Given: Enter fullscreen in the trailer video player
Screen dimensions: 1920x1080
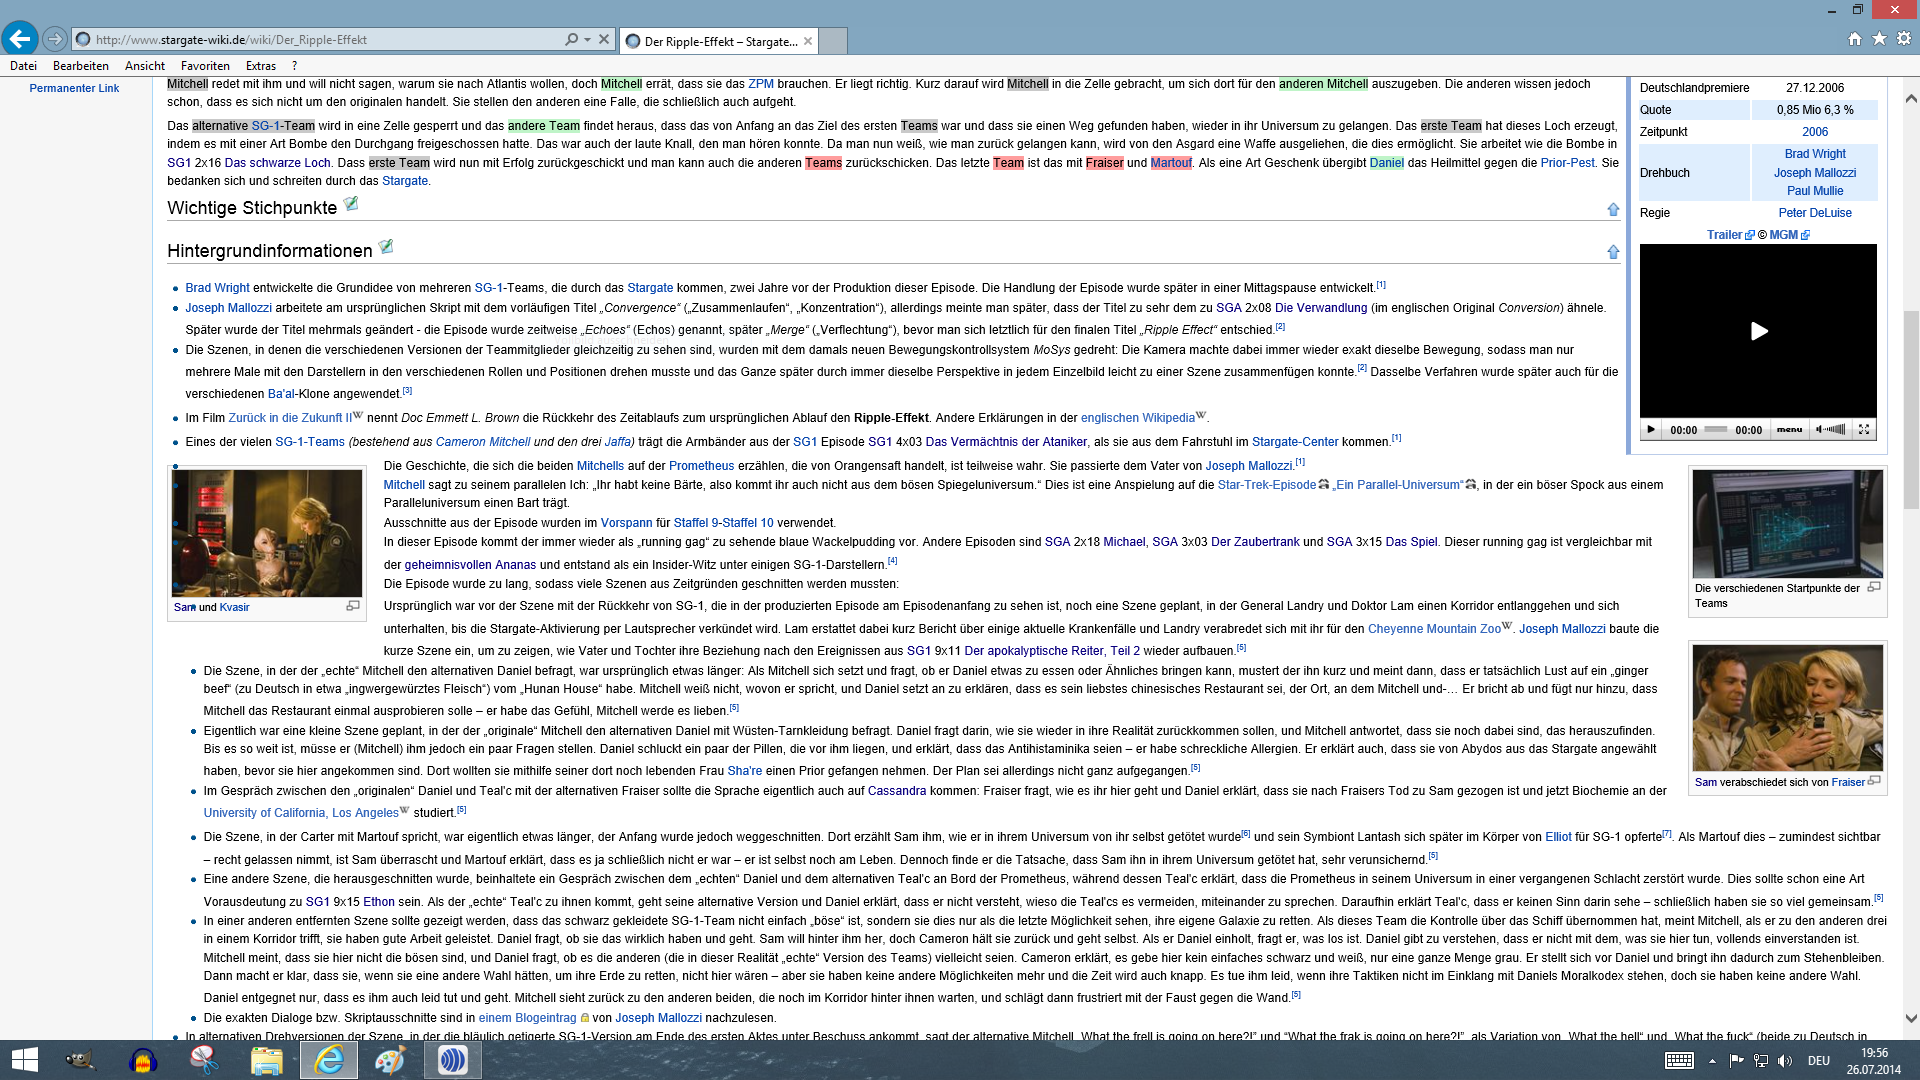Looking at the screenshot, I should tap(1864, 430).
